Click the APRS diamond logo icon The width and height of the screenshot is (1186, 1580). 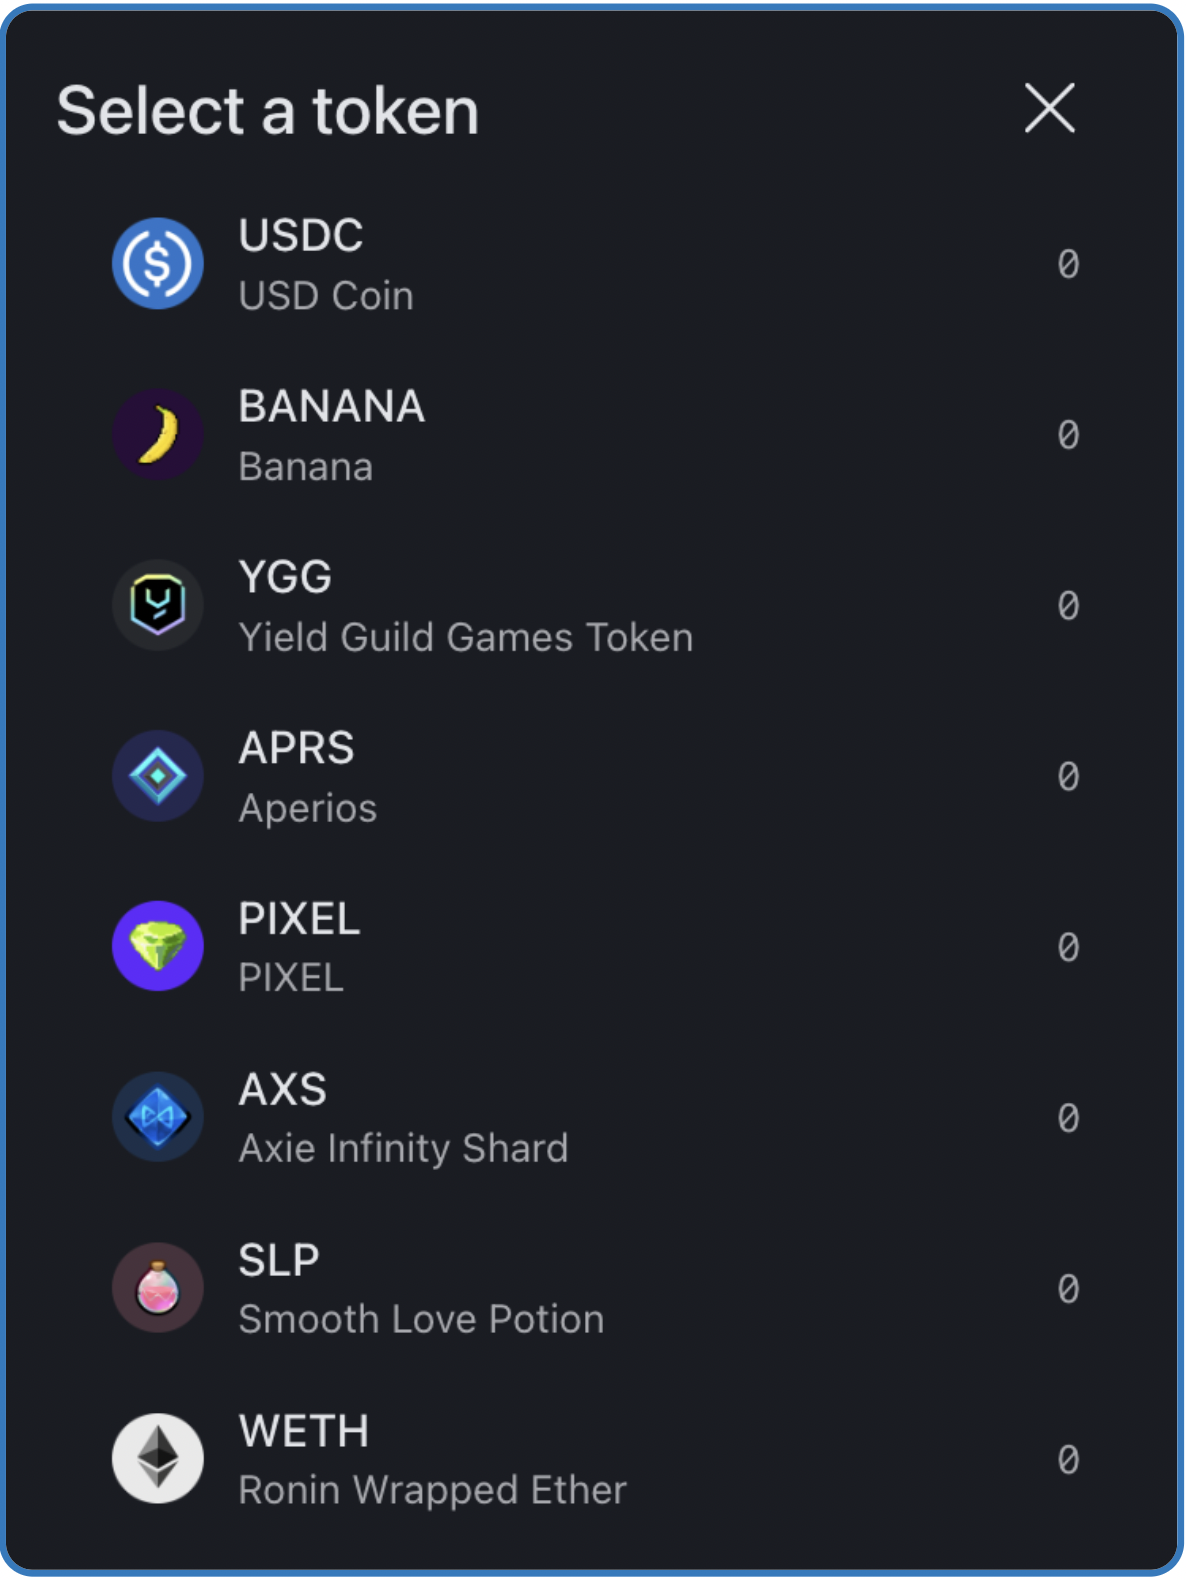pyautogui.click(x=158, y=776)
